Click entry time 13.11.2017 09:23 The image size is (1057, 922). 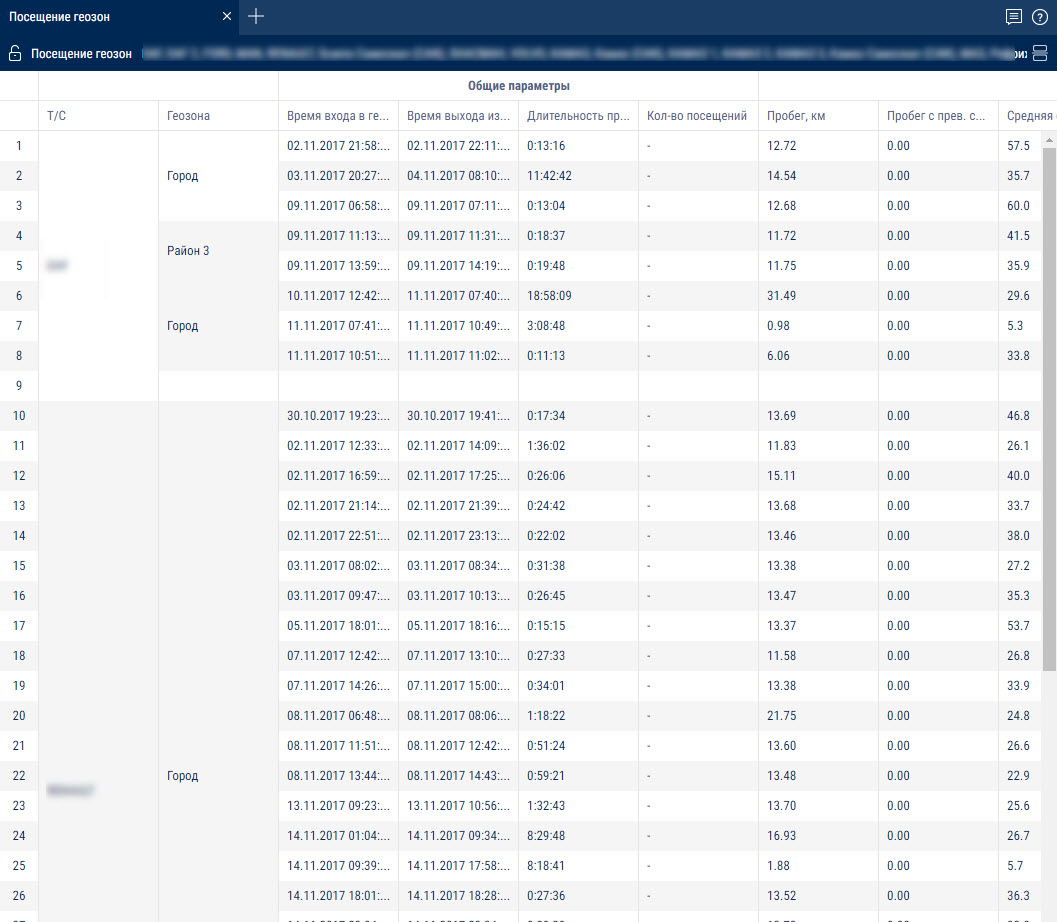click(338, 805)
